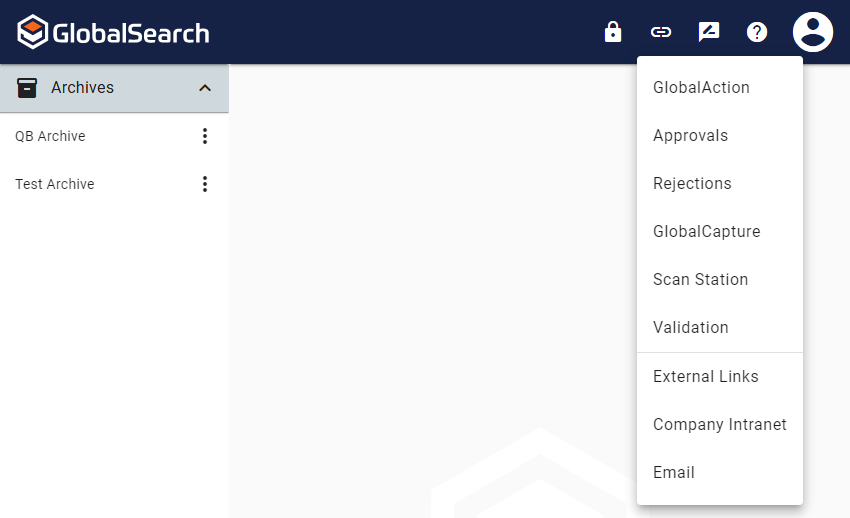Screen dimensions: 850x518
Task: Open QB Archive three-dot options menu
Action: pyautogui.click(x=205, y=136)
